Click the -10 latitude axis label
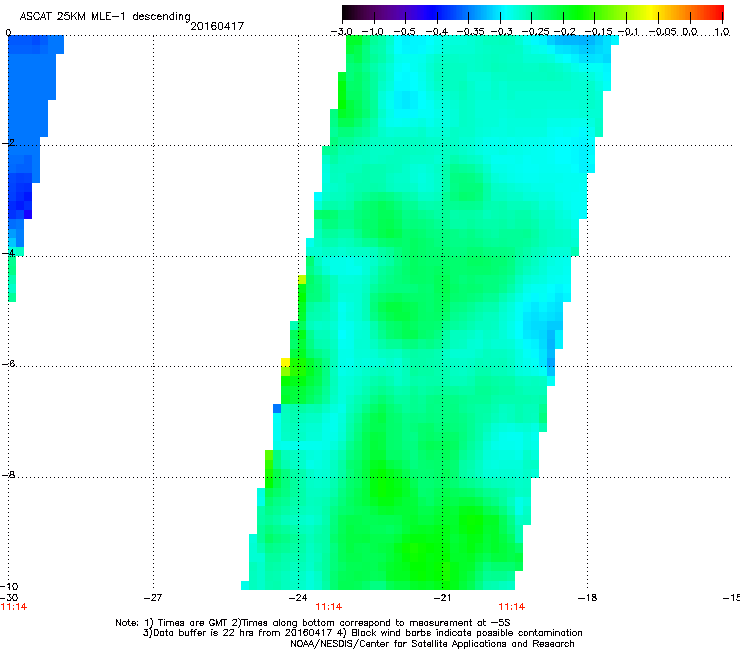Screen dimensions: 740x650 point(9,586)
